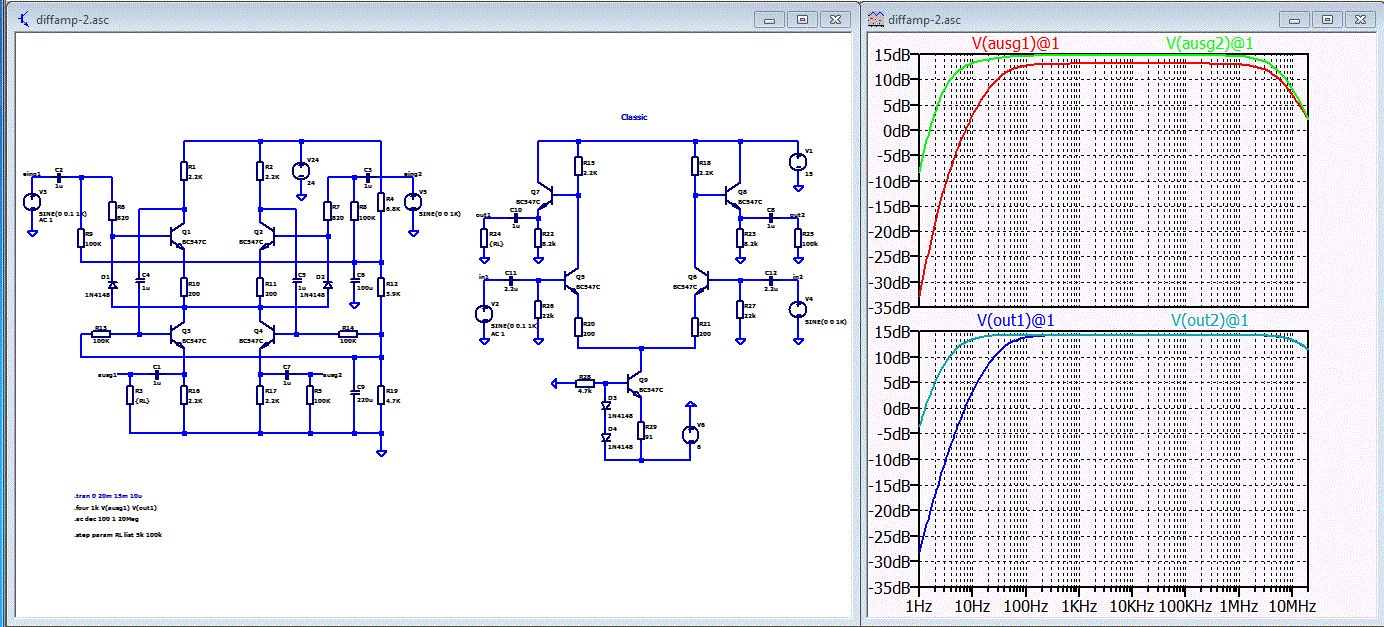Click the .step param RL directive text
1384x627 pixels.
117,535
